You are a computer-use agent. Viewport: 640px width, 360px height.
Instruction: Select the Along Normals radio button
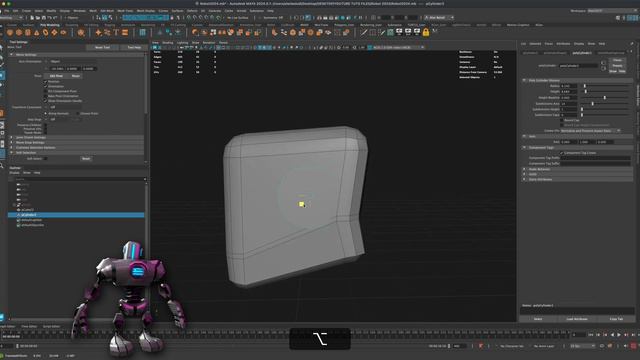click(46, 113)
